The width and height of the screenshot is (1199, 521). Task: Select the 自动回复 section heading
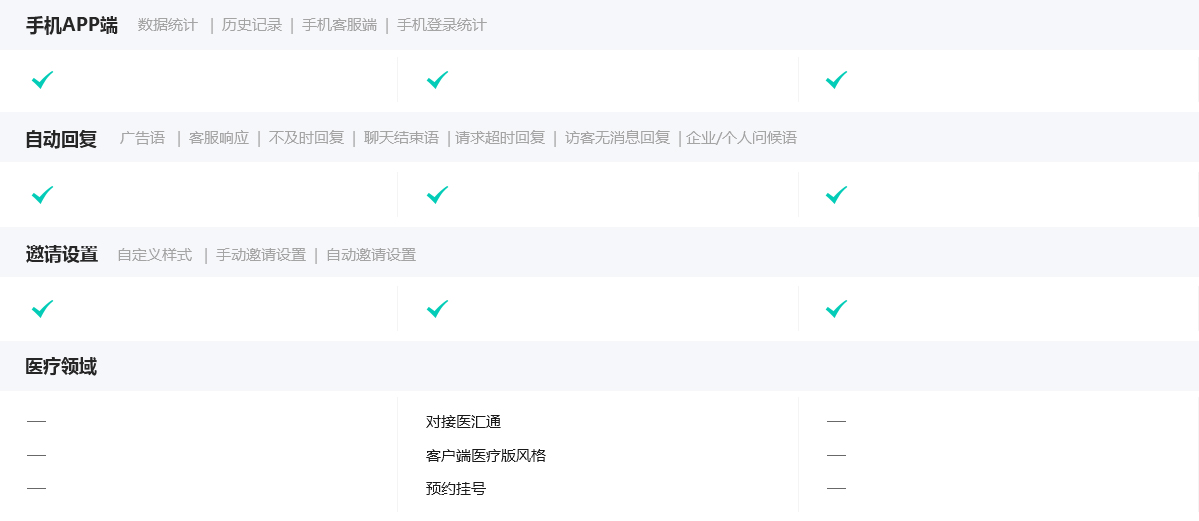pyautogui.click(x=61, y=139)
